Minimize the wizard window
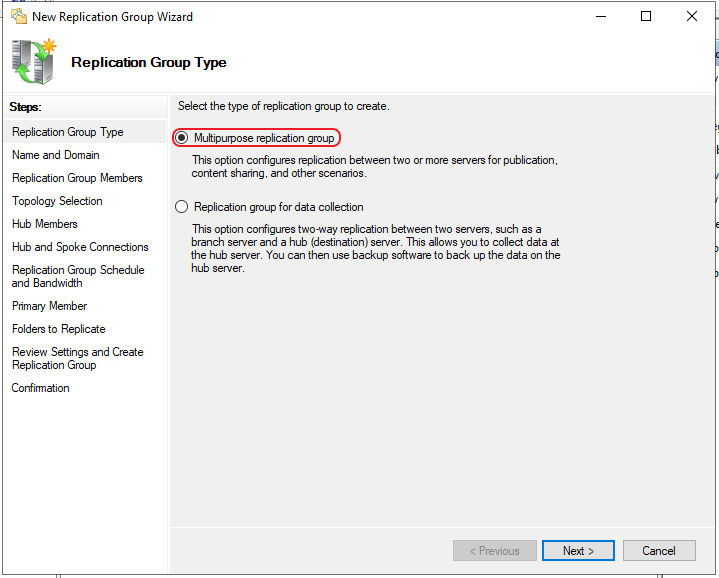 point(601,17)
